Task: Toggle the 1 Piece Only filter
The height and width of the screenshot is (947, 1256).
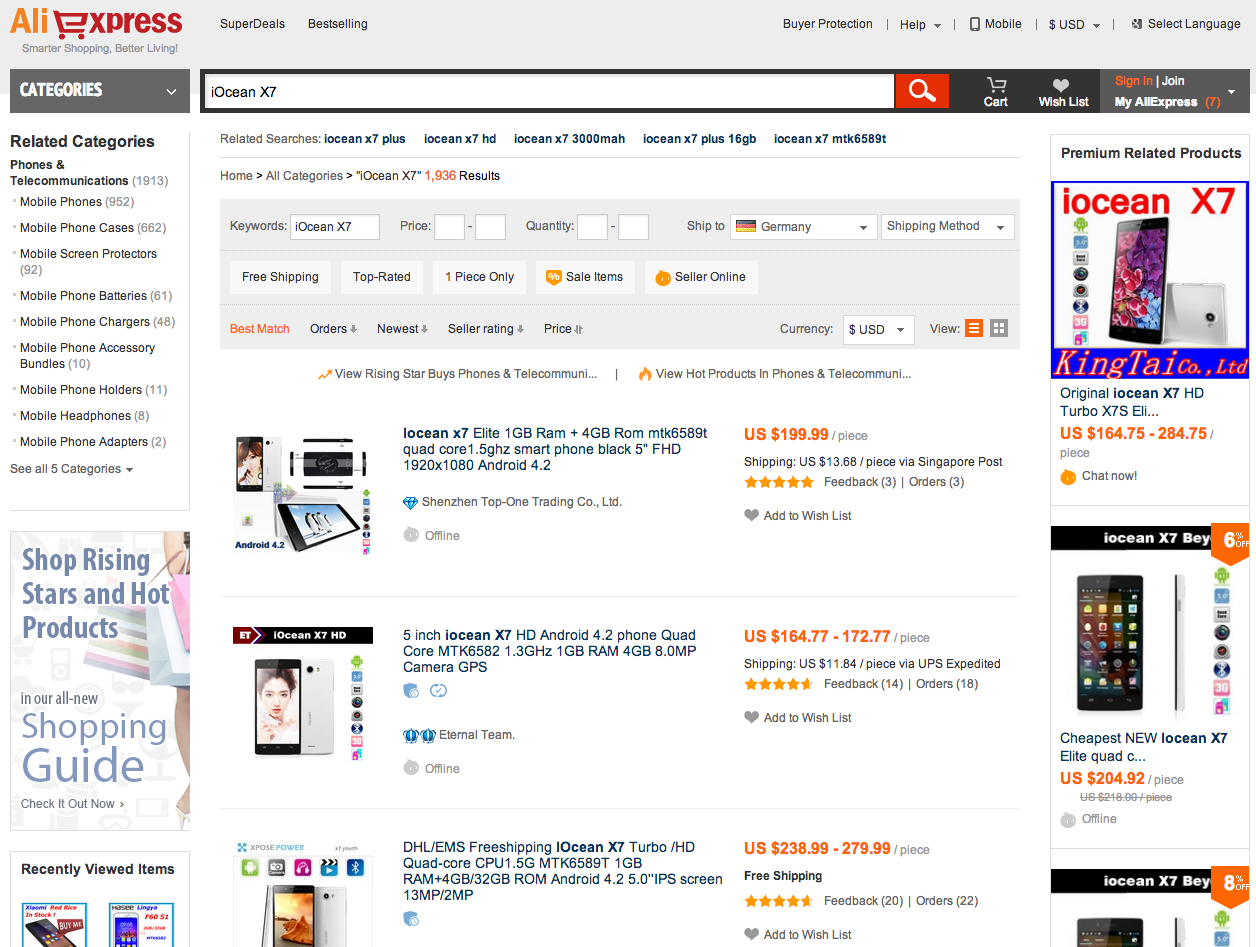Action: click(480, 277)
